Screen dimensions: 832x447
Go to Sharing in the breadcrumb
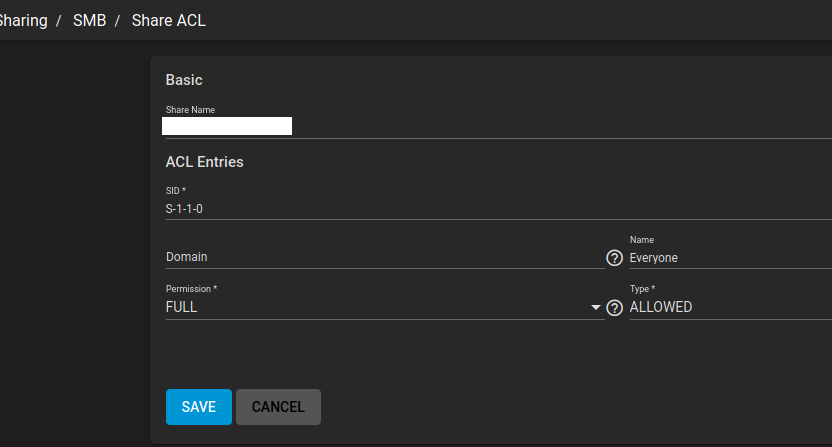click(x=23, y=21)
